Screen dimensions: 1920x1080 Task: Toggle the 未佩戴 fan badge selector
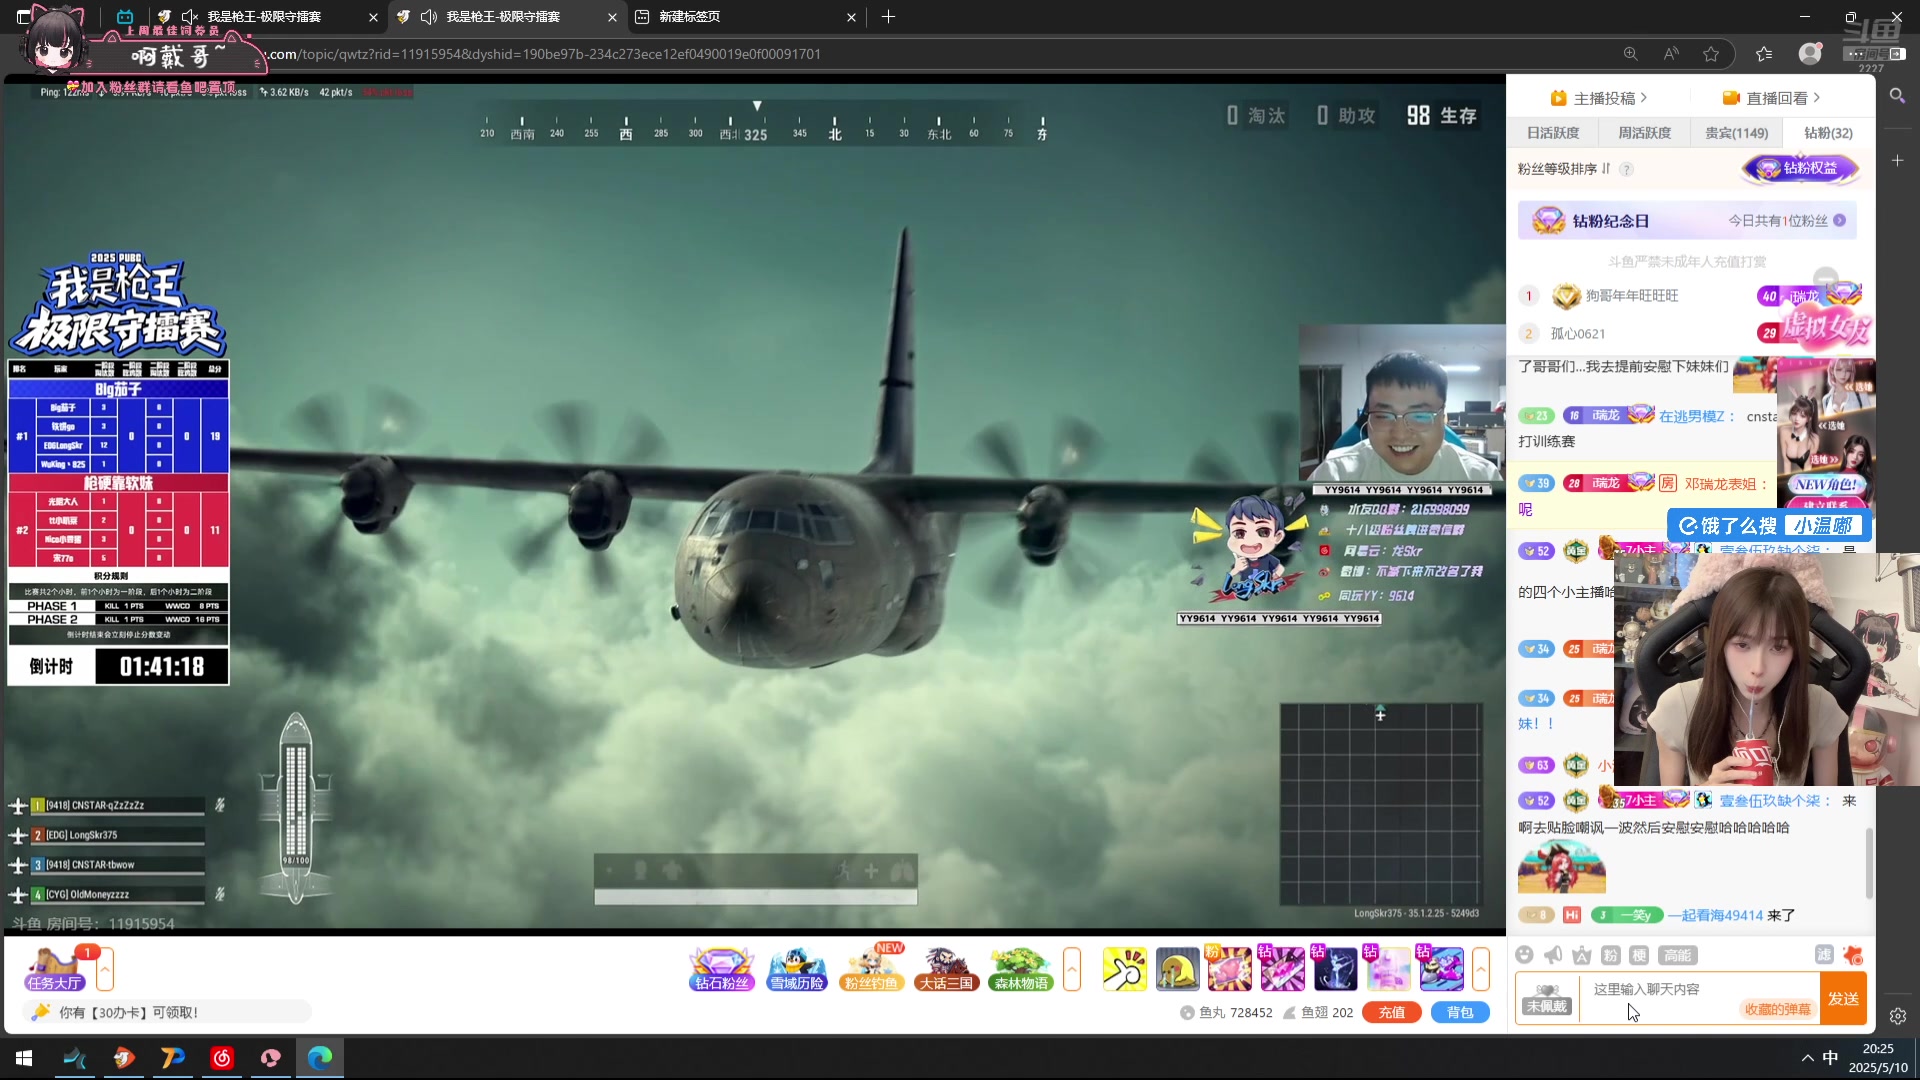[1547, 998]
